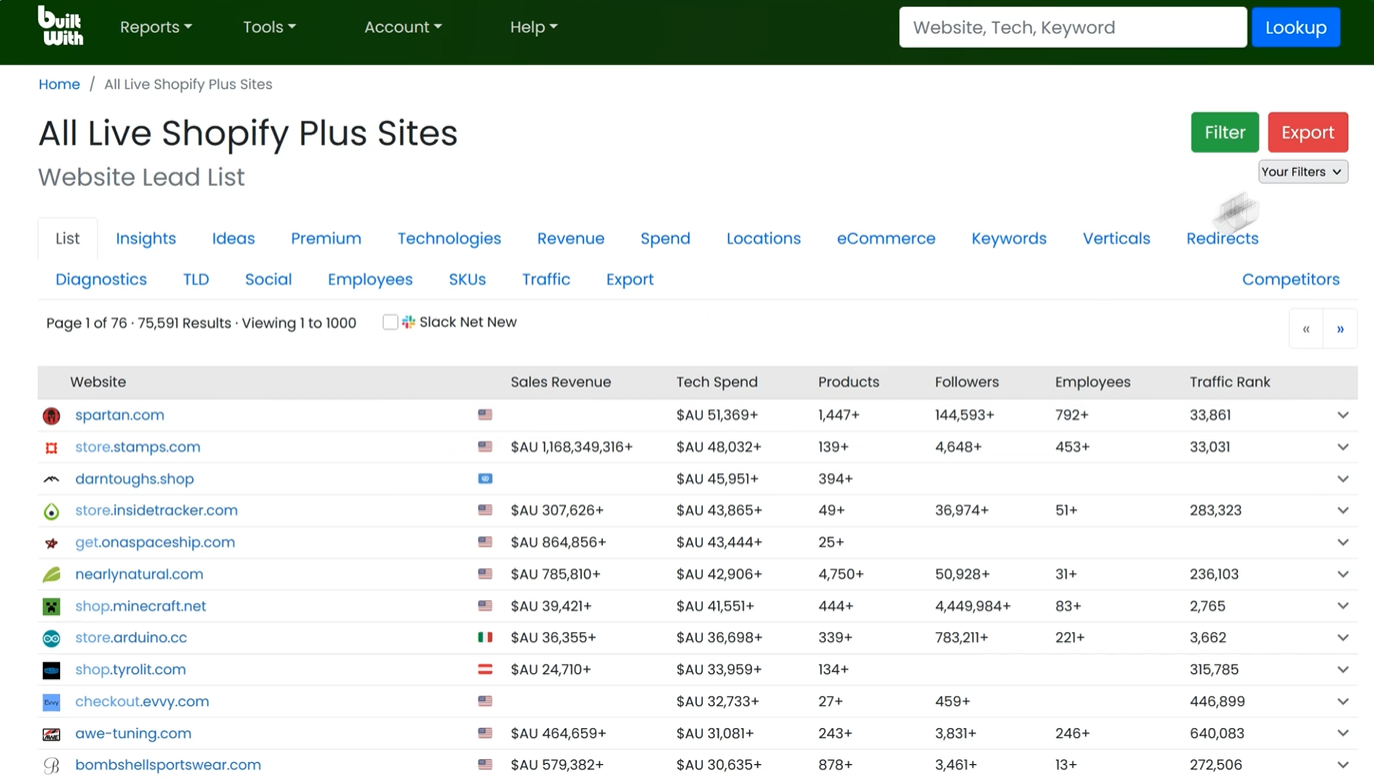Image resolution: width=1374 pixels, height=778 pixels.
Task: Sort by the Sales Revenue column header
Action: click(x=561, y=382)
